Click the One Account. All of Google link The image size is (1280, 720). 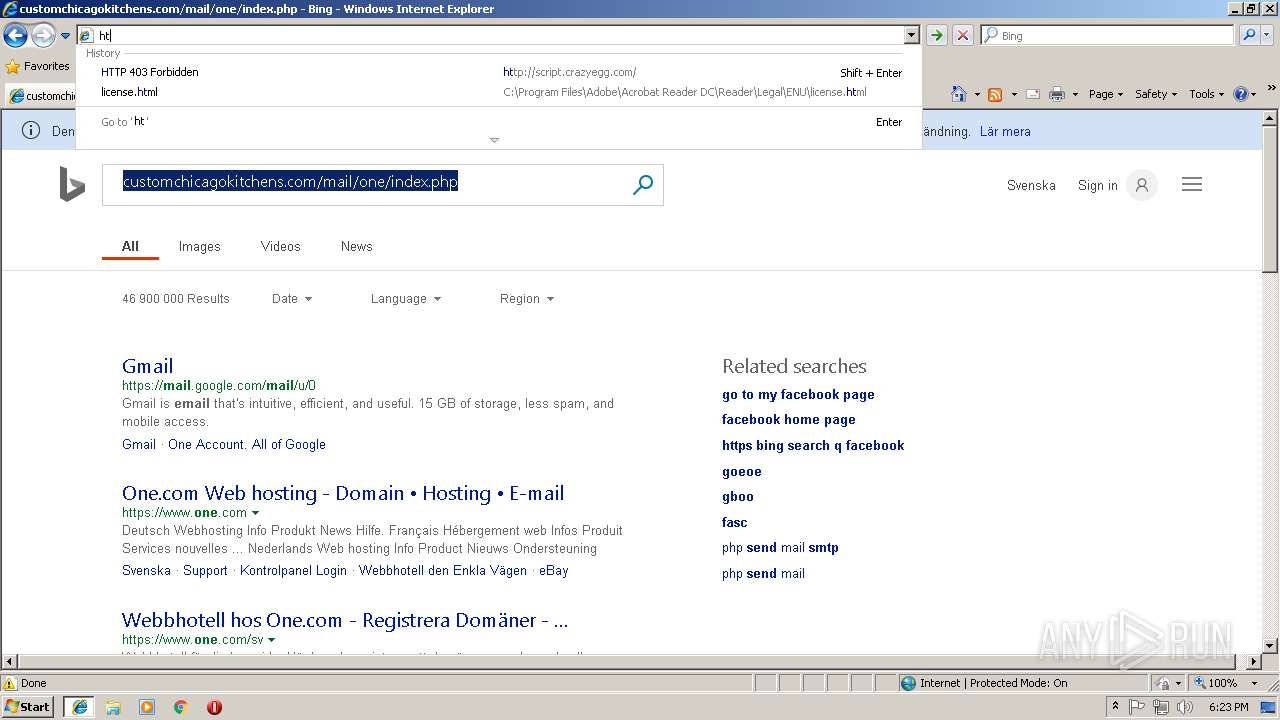[x=247, y=444]
